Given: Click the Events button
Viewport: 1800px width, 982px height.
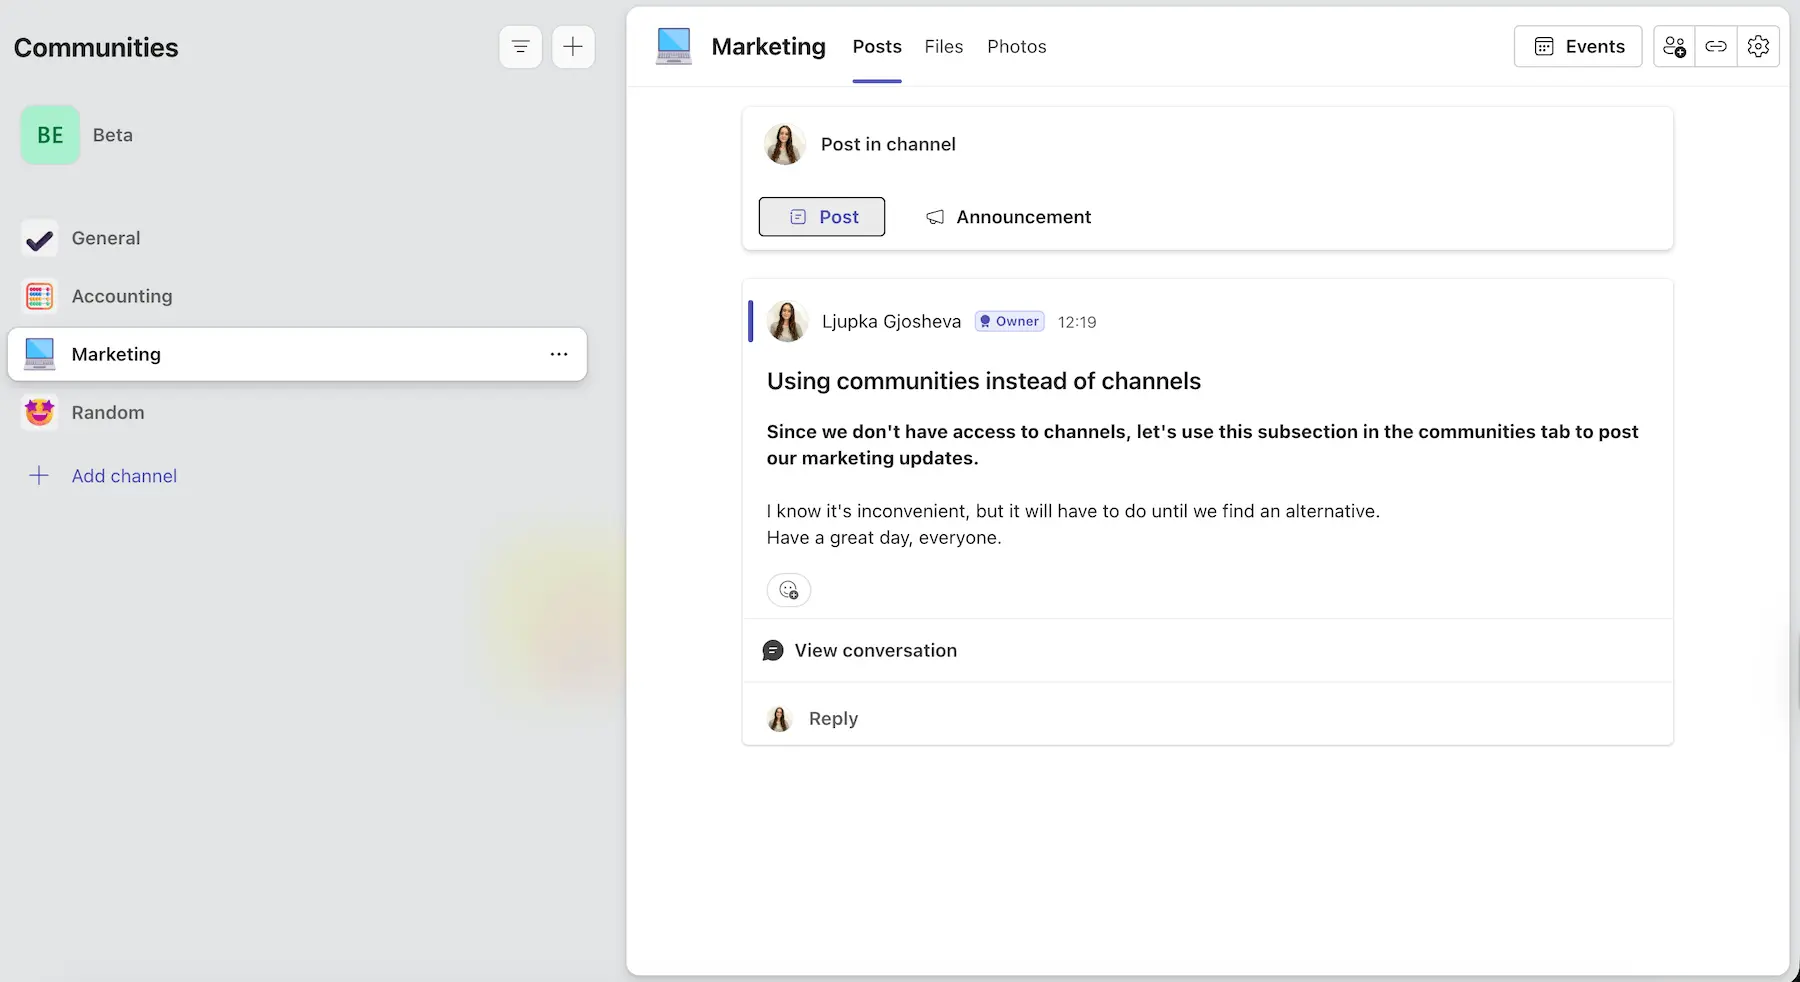Looking at the screenshot, I should (x=1577, y=46).
